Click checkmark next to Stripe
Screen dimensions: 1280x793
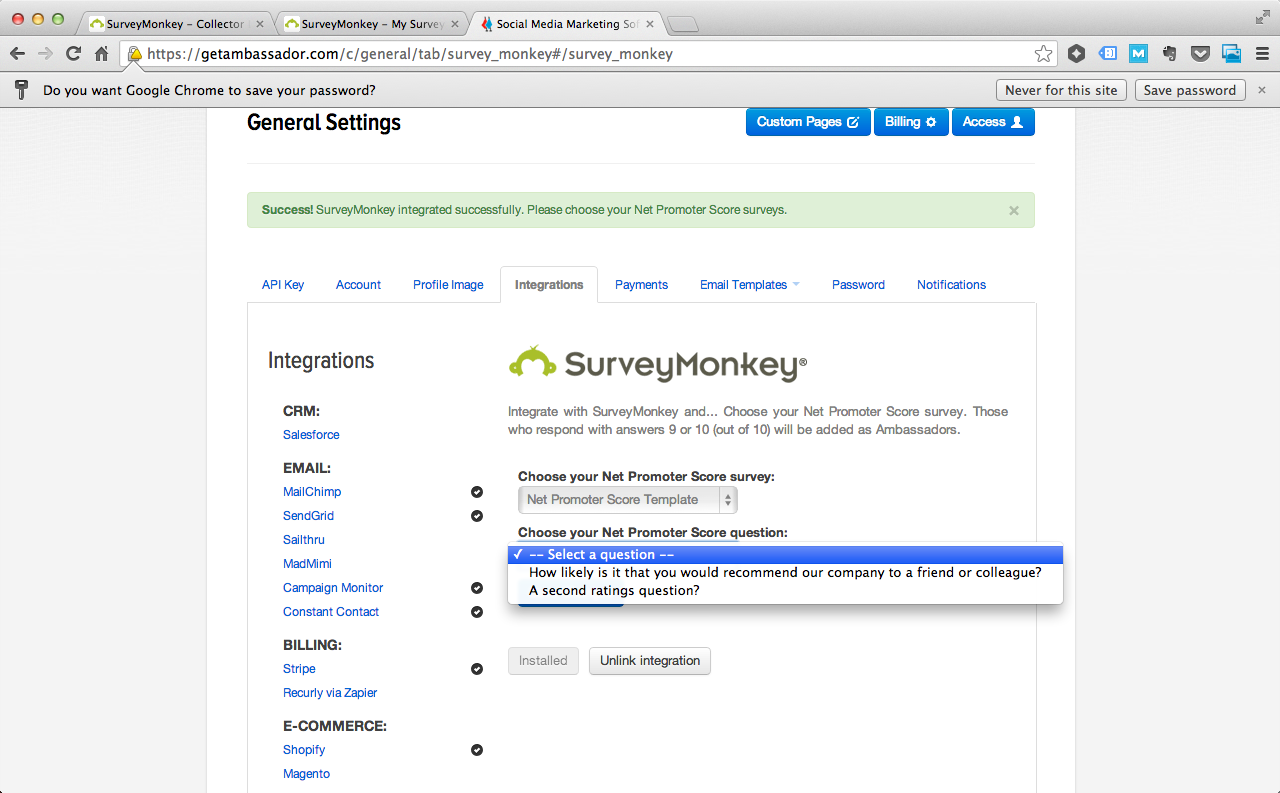[477, 669]
